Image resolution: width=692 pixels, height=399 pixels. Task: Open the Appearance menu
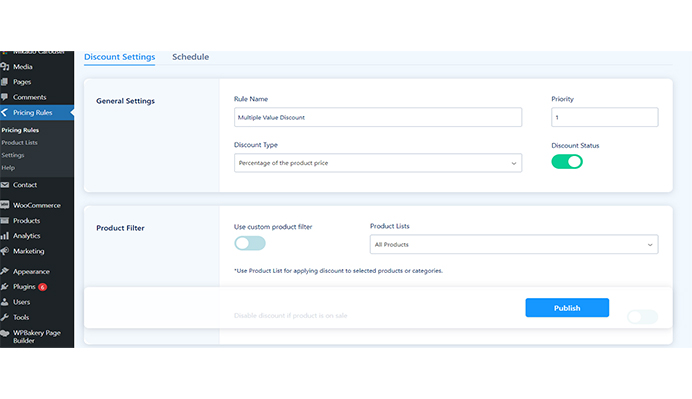[x=31, y=271]
